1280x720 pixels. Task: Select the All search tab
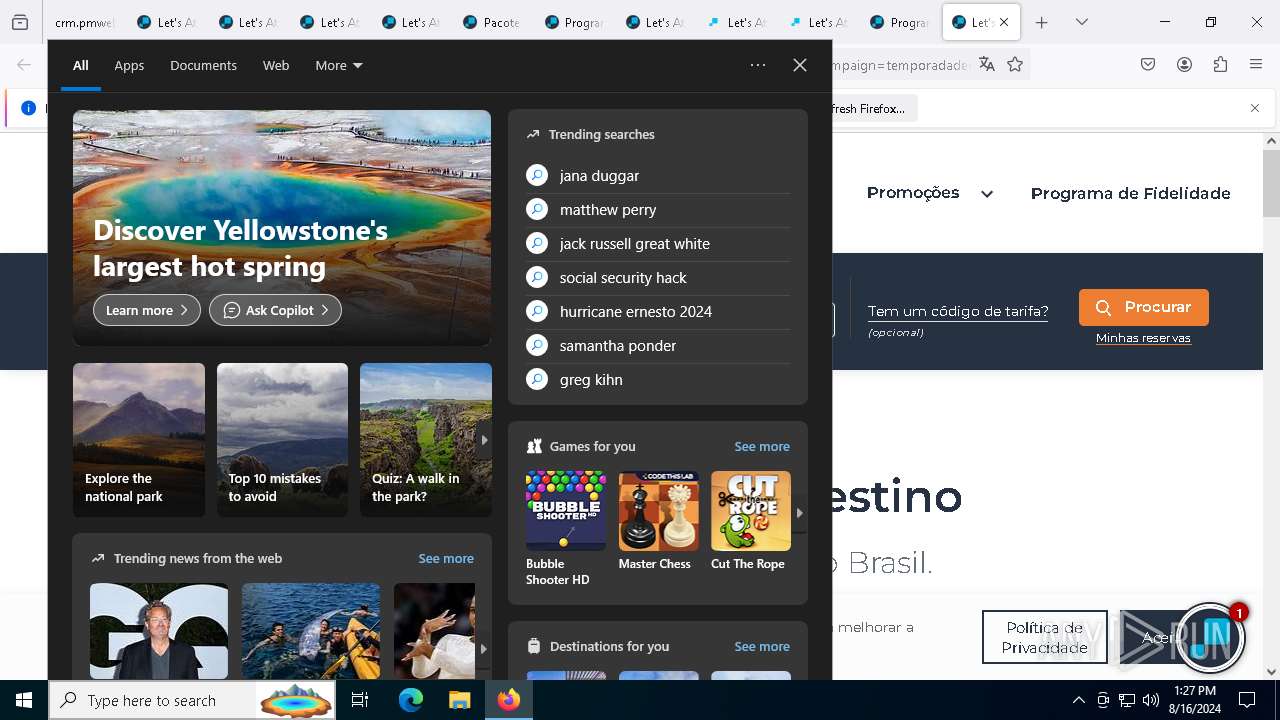pyautogui.click(x=81, y=65)
